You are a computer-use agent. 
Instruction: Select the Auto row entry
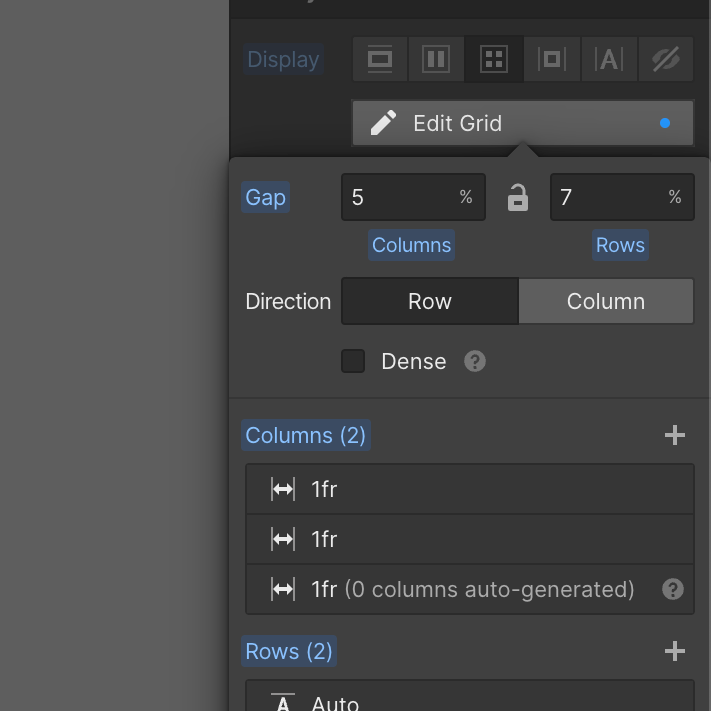coord(470,696)
